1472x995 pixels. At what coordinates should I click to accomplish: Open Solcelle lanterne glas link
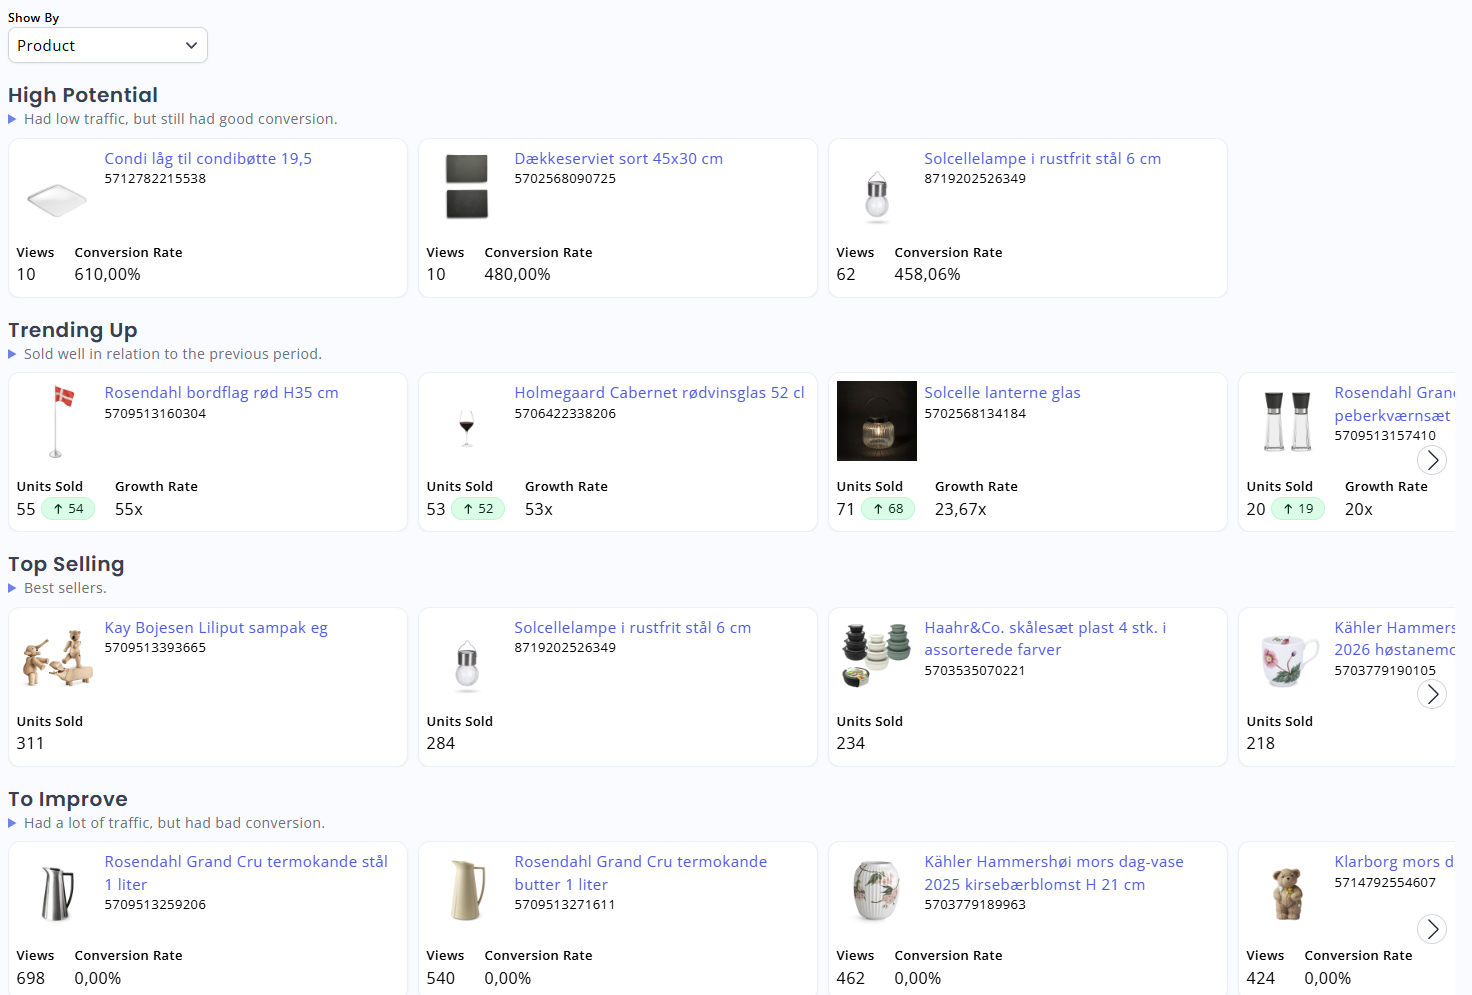1002,392
